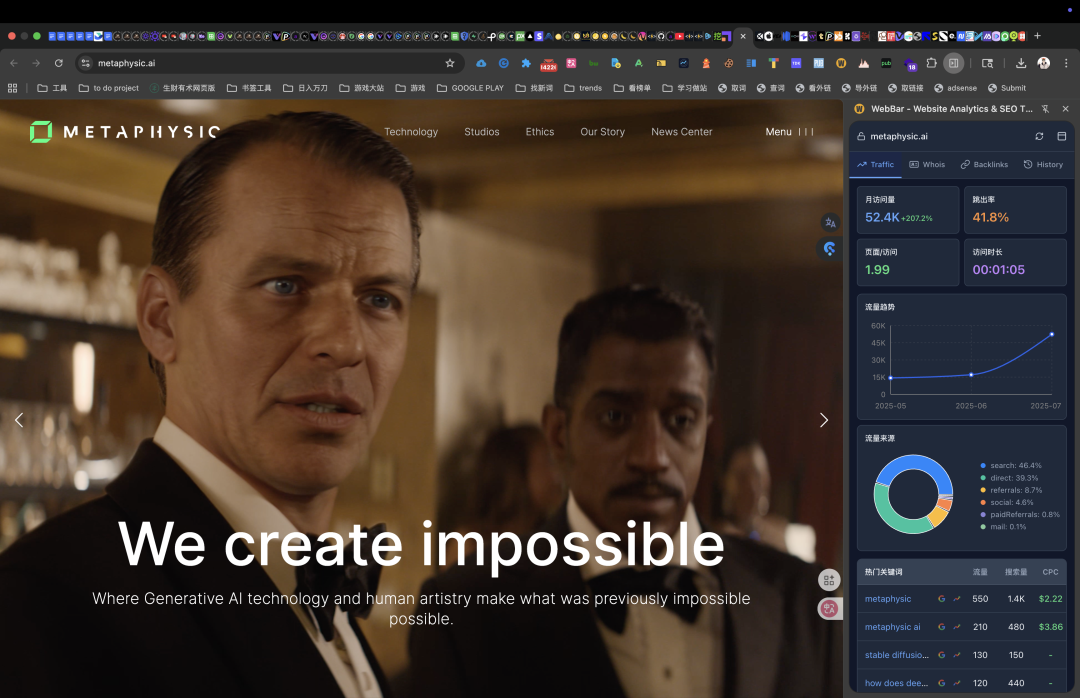The width and height of the screenshot is (1080, 698).
Task: Click the address bar showing metaphysic.ai
Action: pos(269,63)
